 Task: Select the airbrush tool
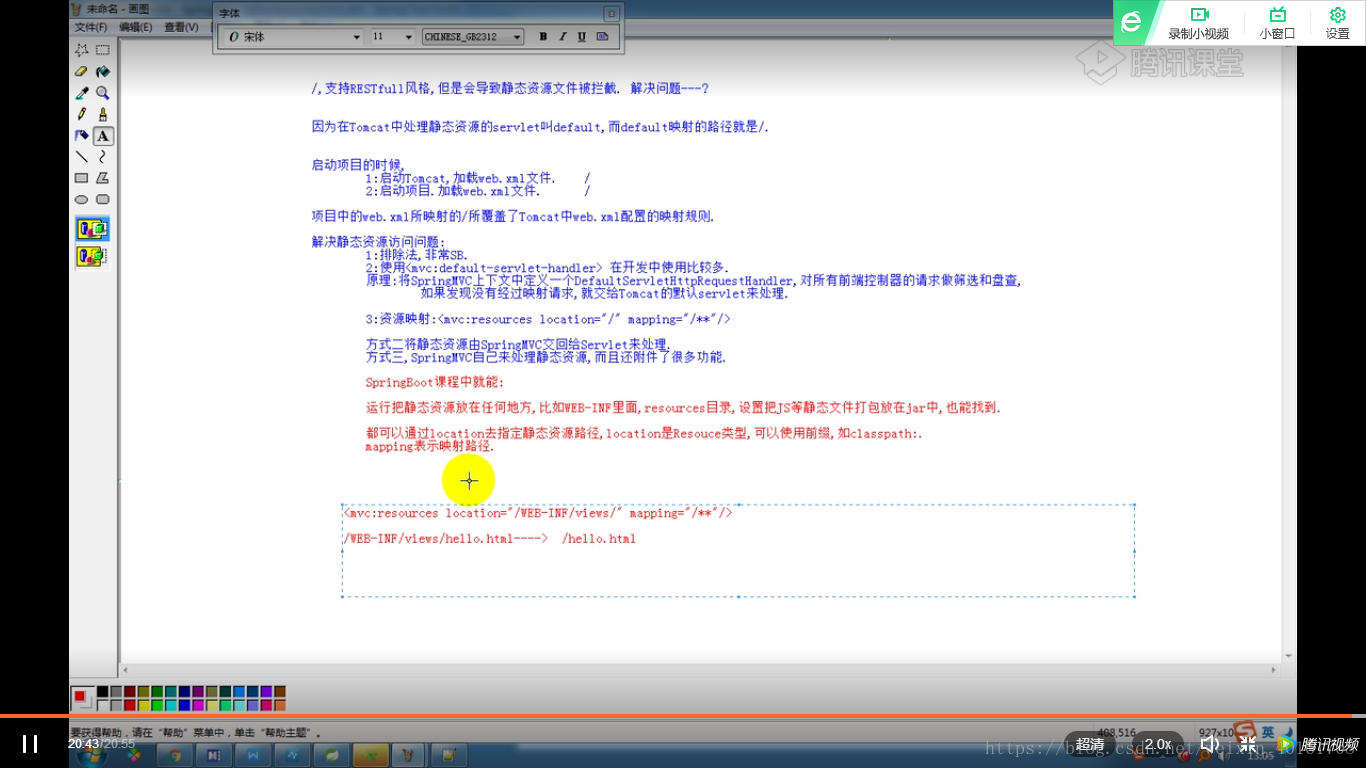82,135
